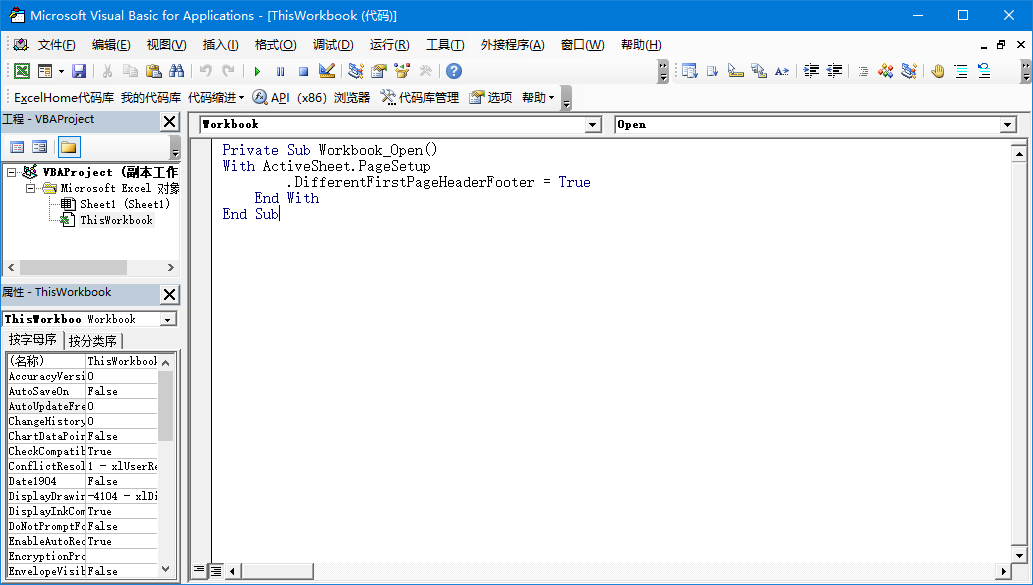Screen dimensions: 1033x585
Task: Click View Object icon in project panel
Action: (x=40, y=147)
